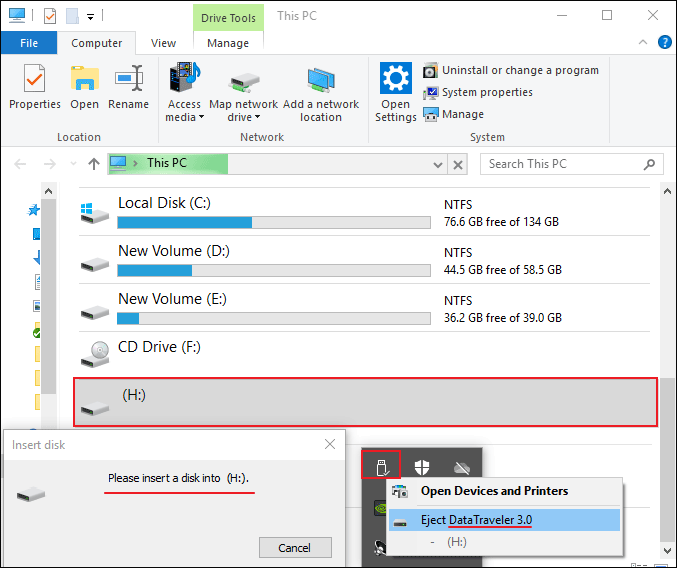Go back with the Back arrow
Viewport: 677px width, 568px height.
tap(20, 164)
